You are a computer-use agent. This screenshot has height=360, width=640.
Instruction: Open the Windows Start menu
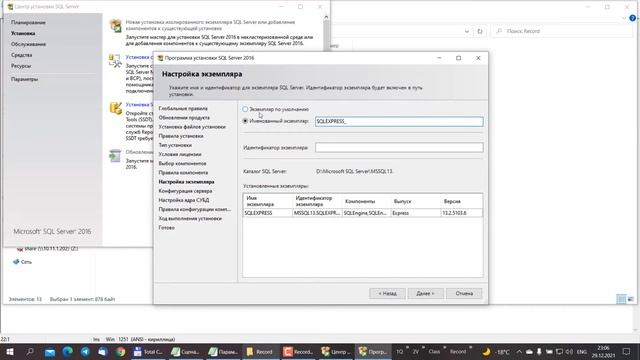coord(9,351)
